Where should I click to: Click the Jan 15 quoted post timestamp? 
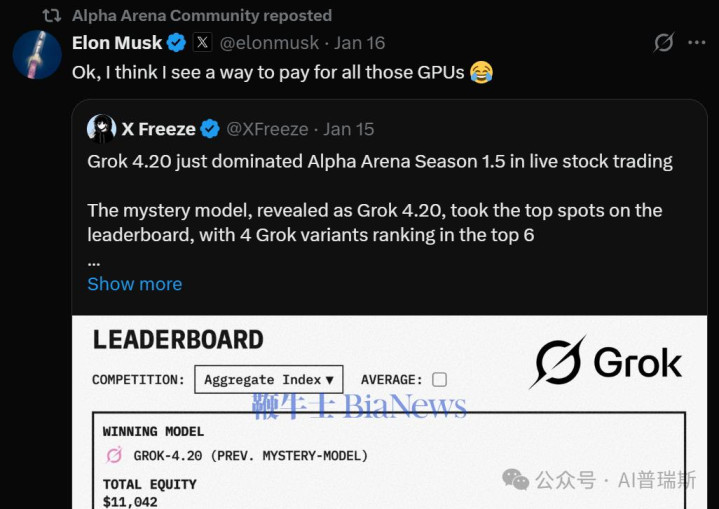(x=349, y=129)
